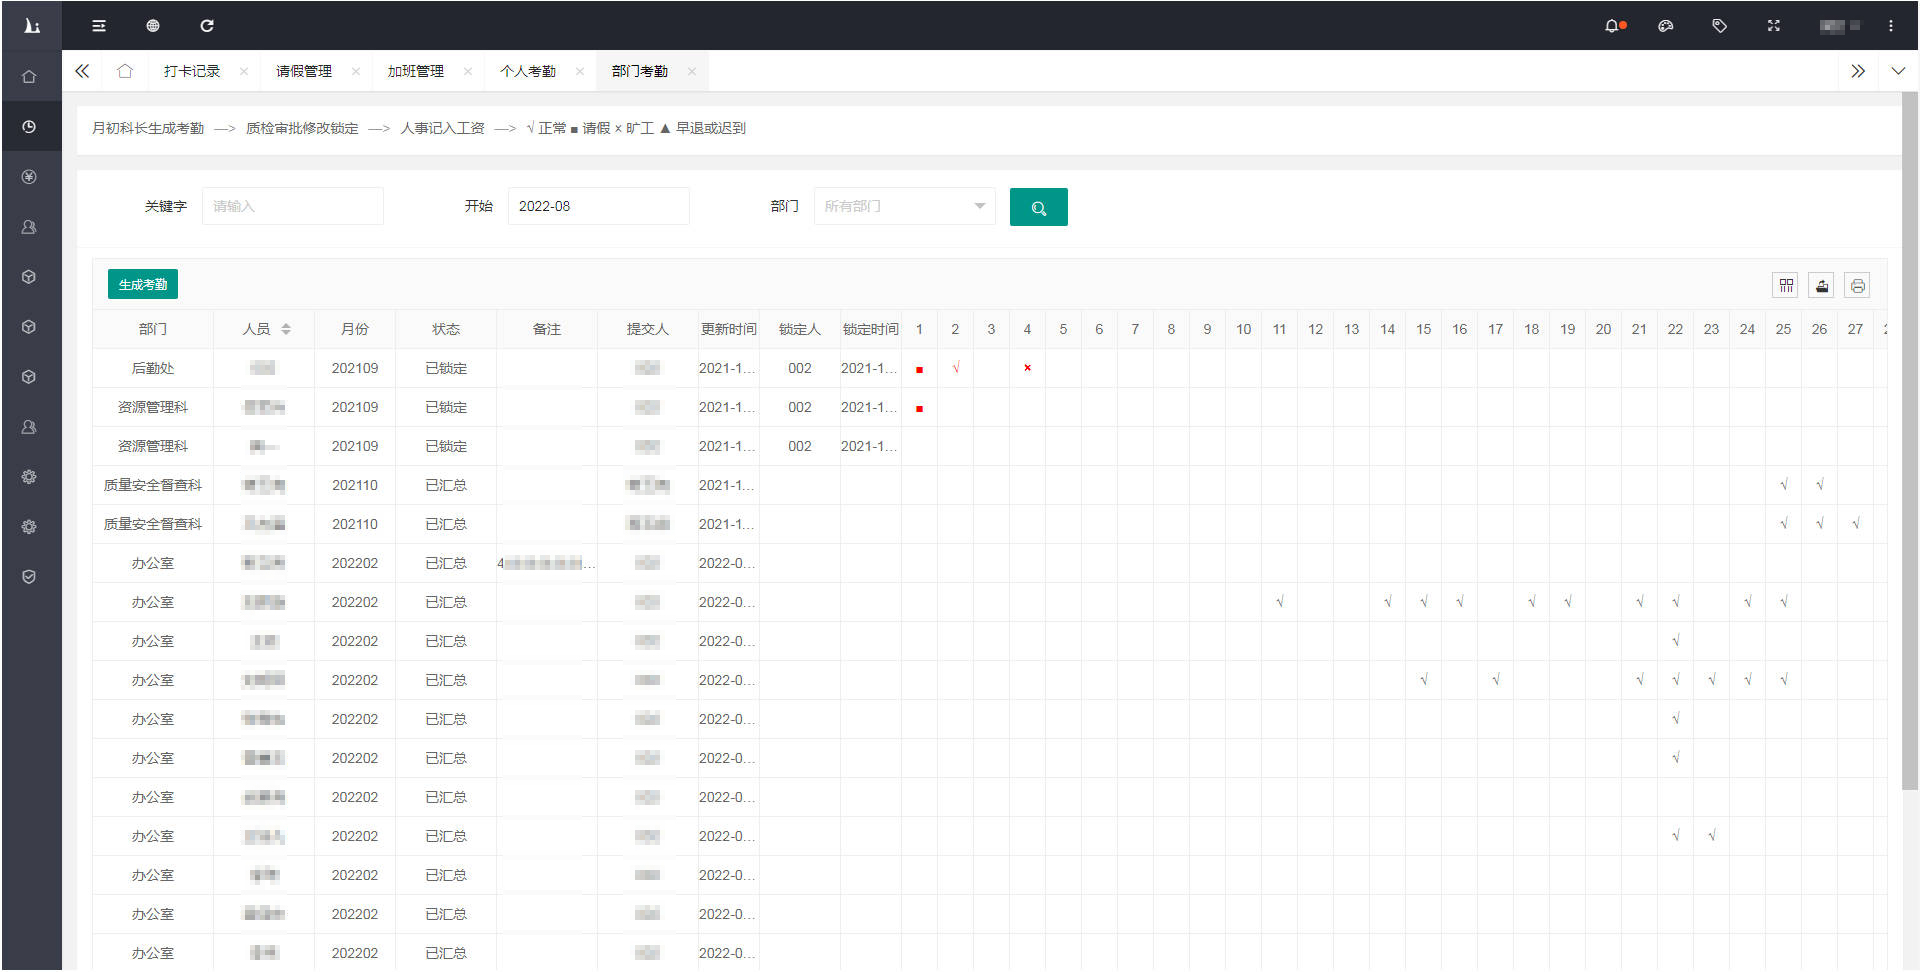This screenshot has width=1920, height=972.
Task: Sort table by 人员 column arrows
Action: 286,329
